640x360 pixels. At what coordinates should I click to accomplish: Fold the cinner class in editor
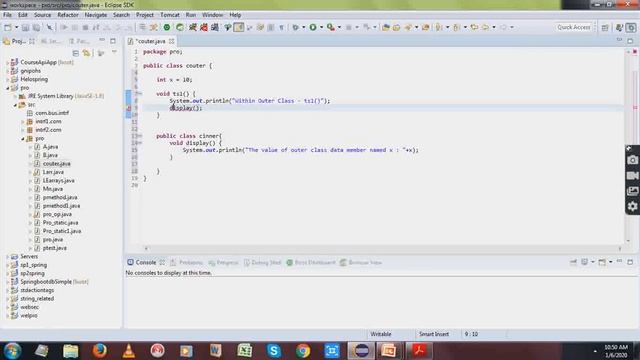(140, 136)
